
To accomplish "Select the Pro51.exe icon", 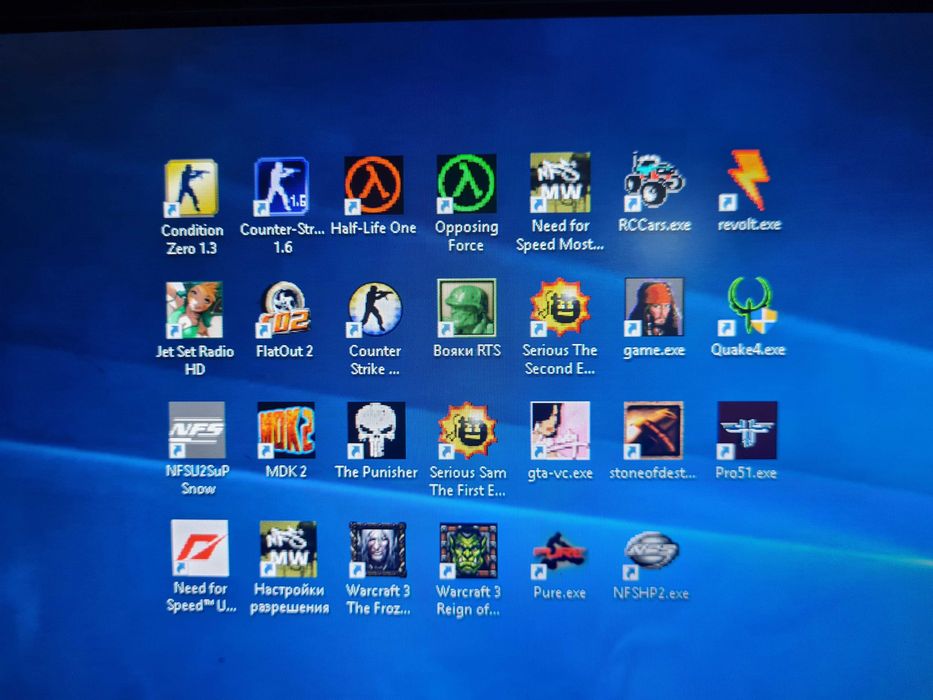I will coord(747,430).
